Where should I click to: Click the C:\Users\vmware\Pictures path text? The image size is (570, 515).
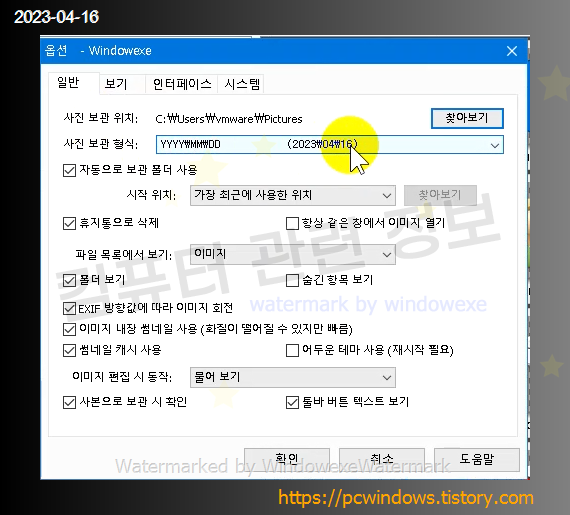pyautogui.click(x=229, y=119)
